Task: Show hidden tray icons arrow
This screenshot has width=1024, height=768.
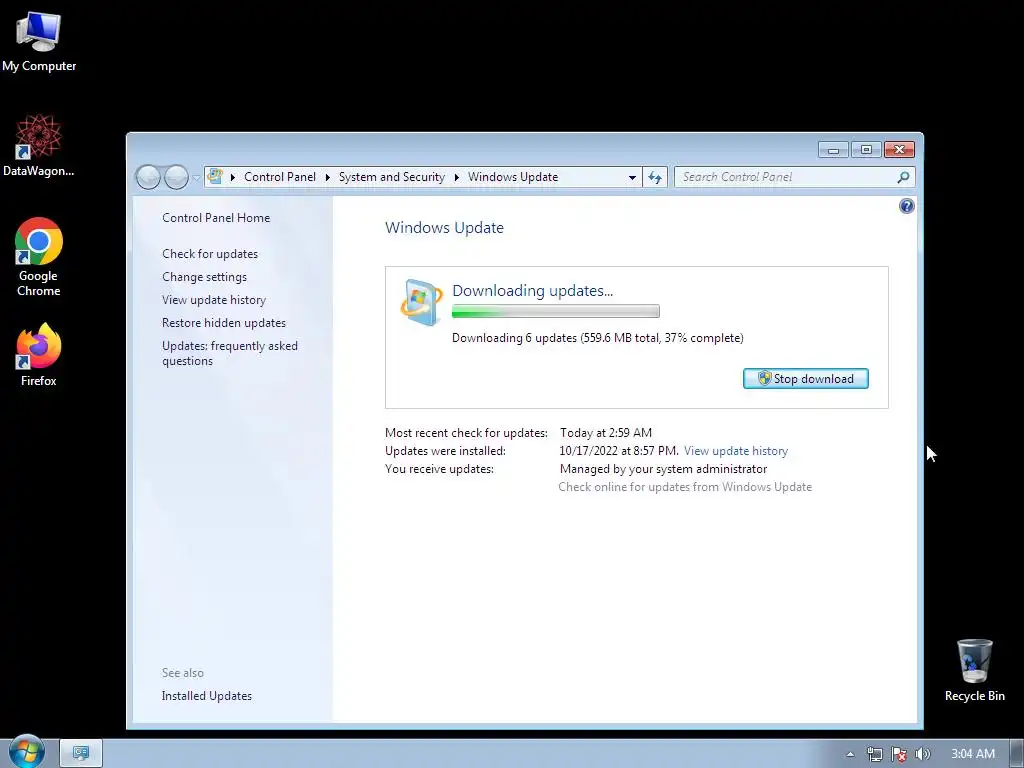Action: [x=850, y=754]
